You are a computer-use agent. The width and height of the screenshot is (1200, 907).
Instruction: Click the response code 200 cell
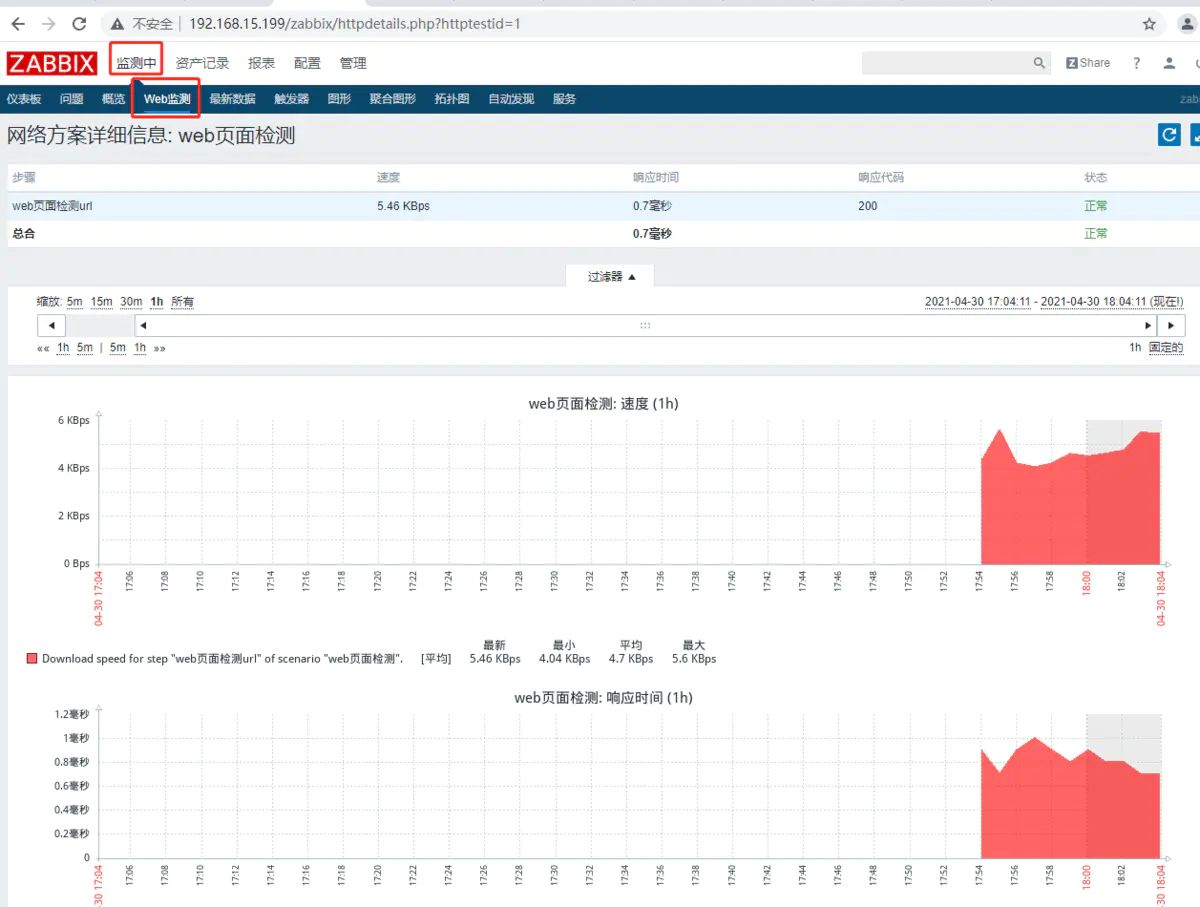(x=867, y=206)
